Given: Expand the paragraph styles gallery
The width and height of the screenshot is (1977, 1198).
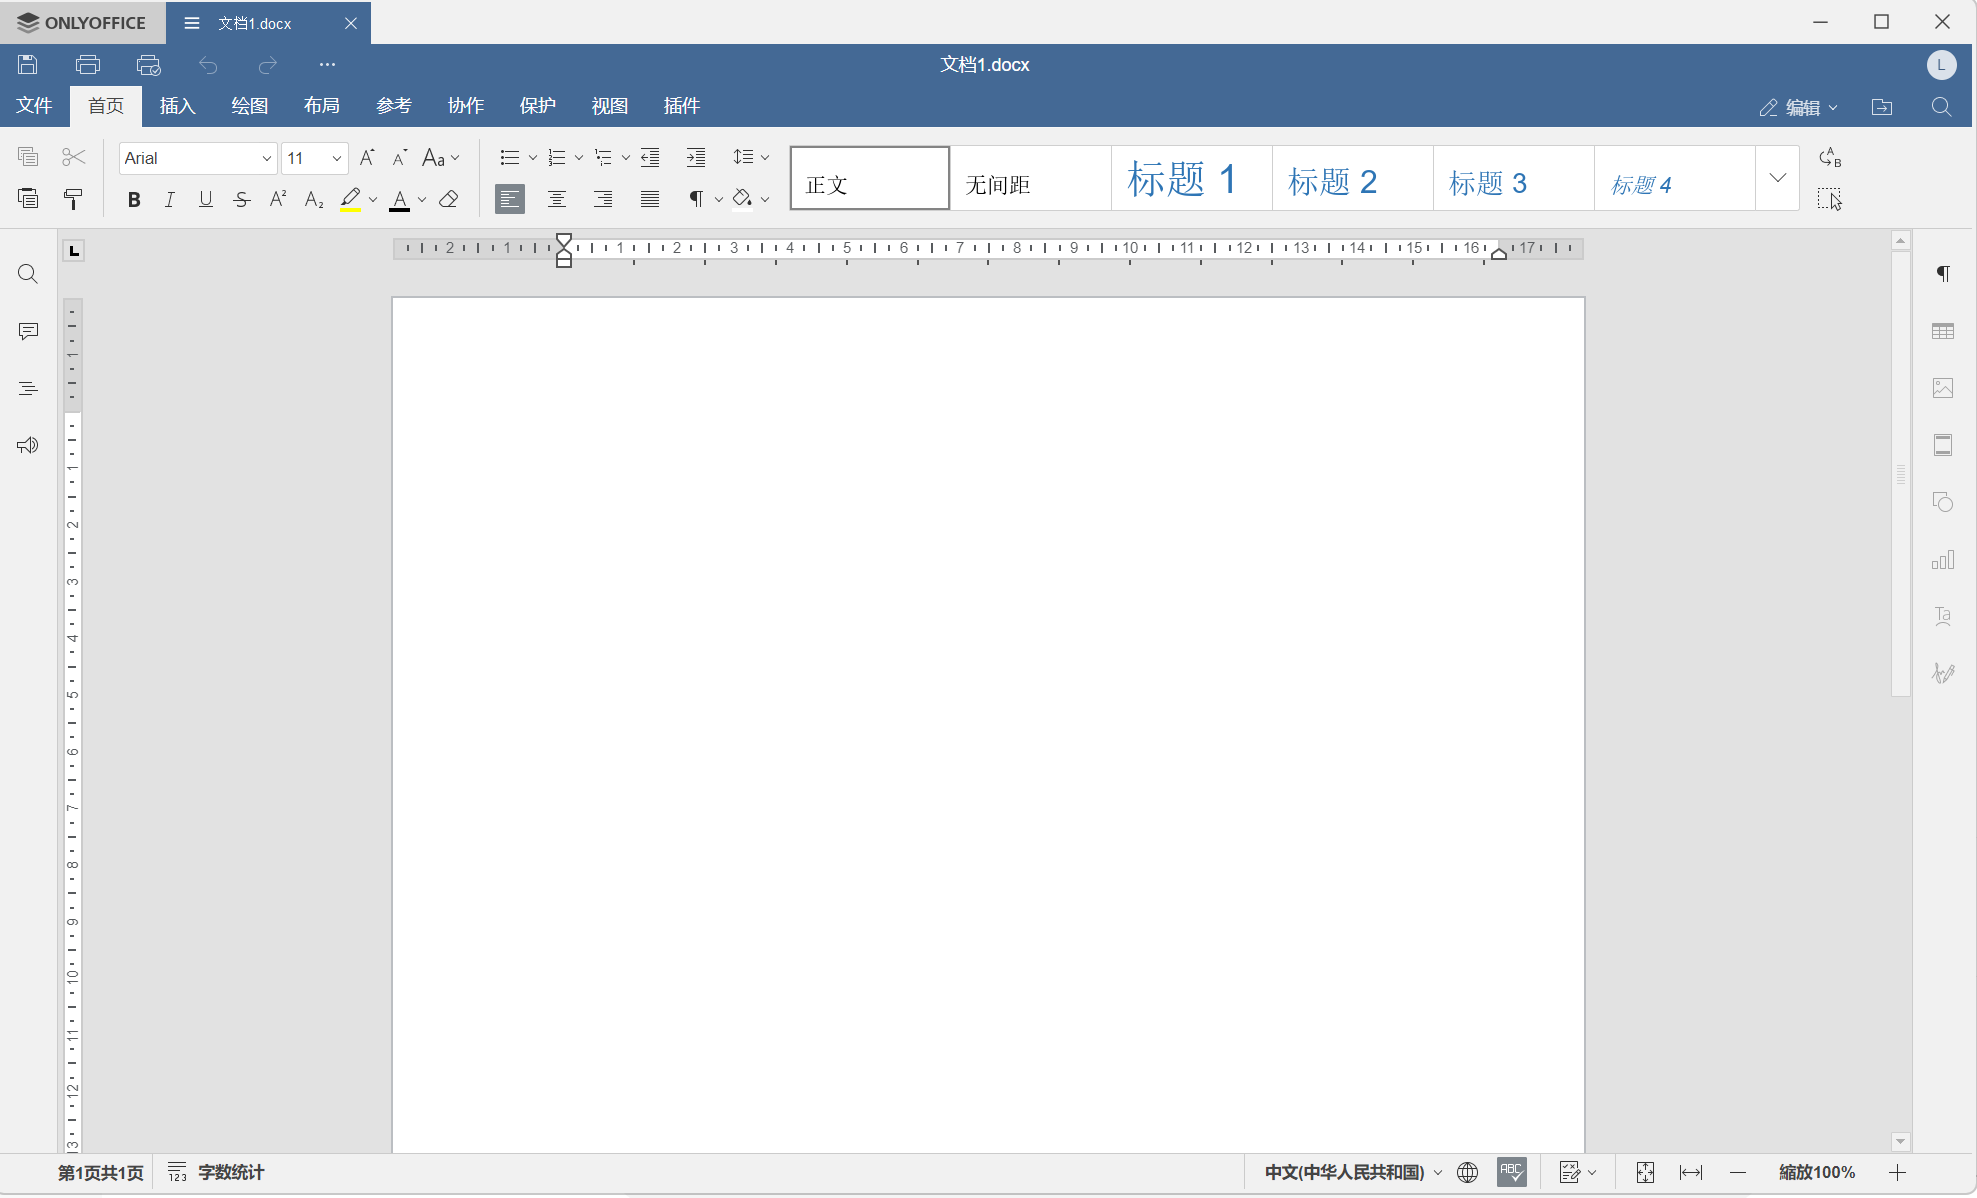Looking at the screenshot, I should [x=1777, y=178].
